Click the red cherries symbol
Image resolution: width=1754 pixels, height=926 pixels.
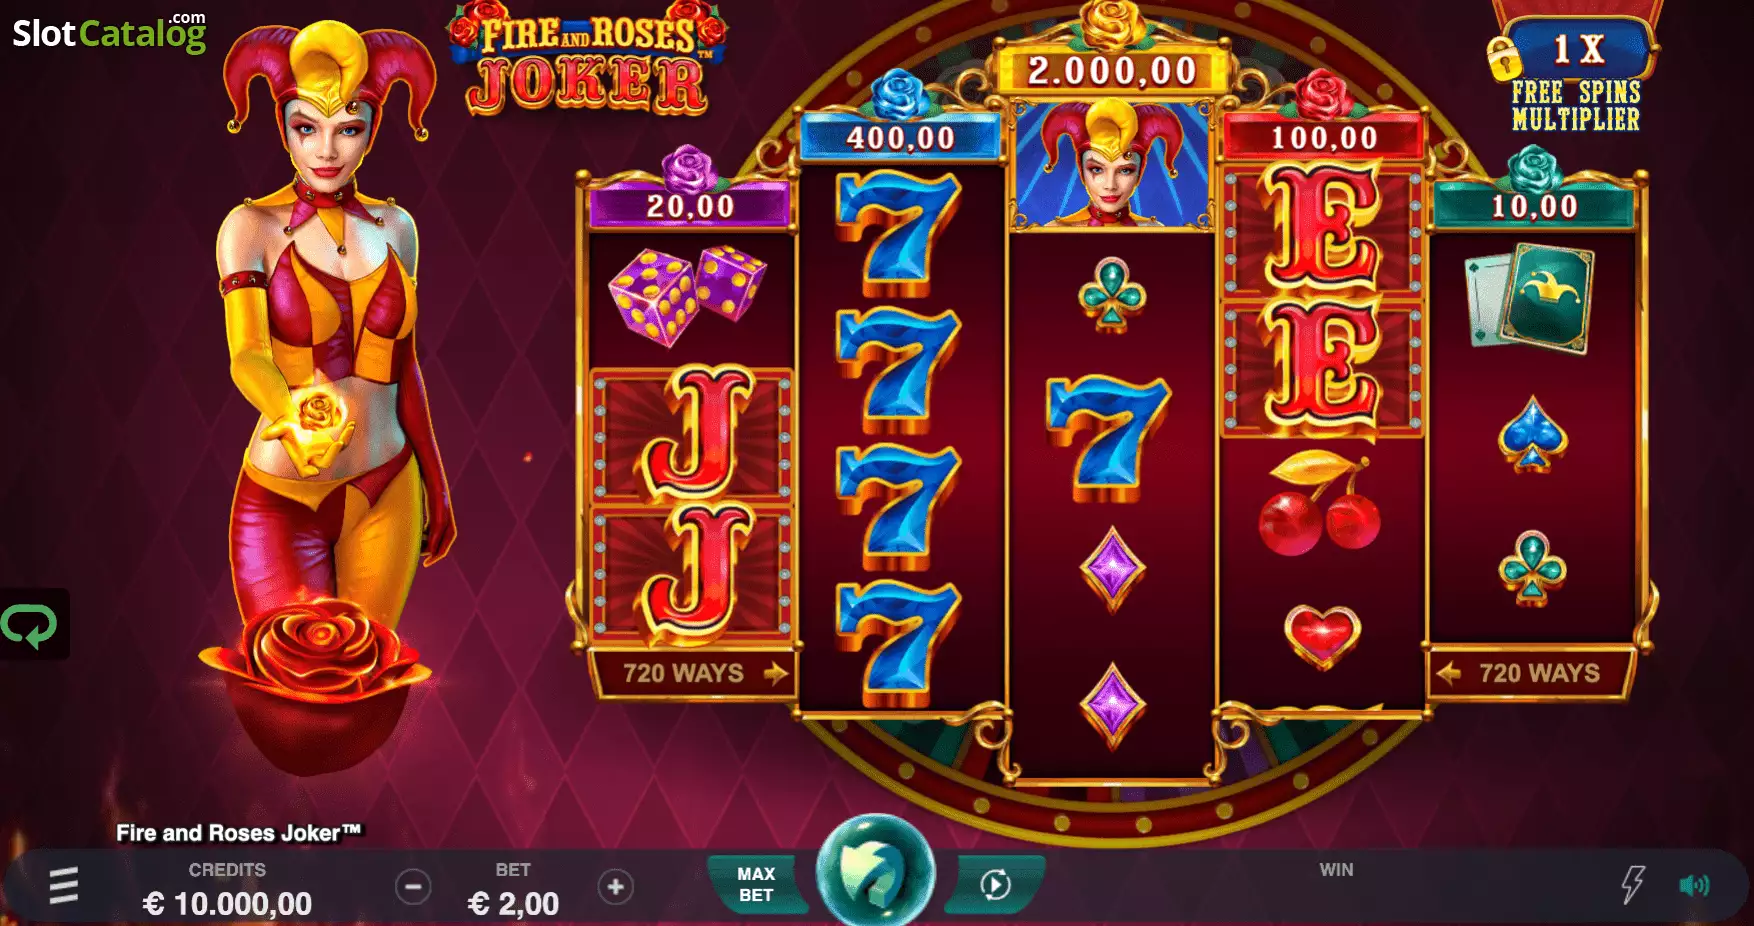tap(1319, 504)
